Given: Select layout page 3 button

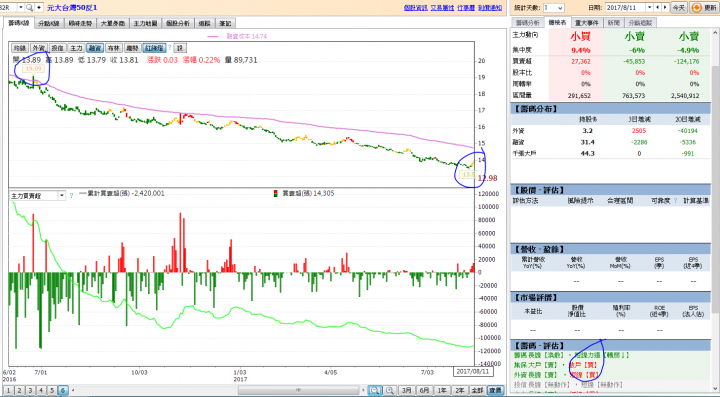Looking at the screenshot, I should (30, 391).
